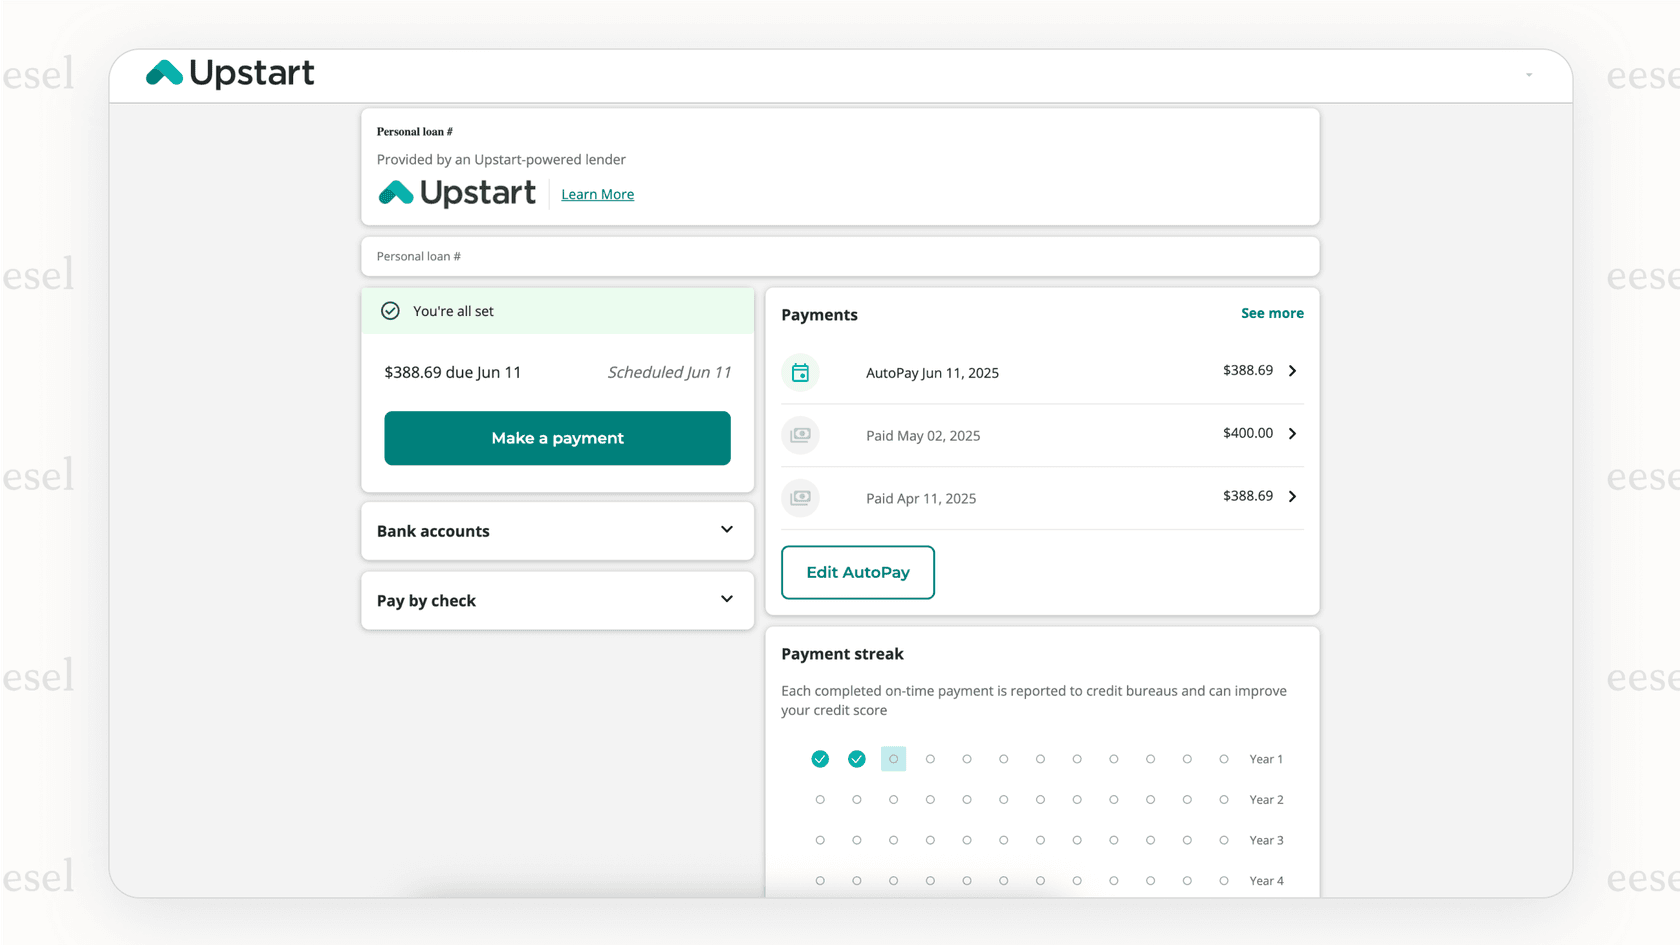Click the second green checkmark in the payment streak
Image resolution: width=1680 pixels, height=945 pixels.
click(857, 759)
